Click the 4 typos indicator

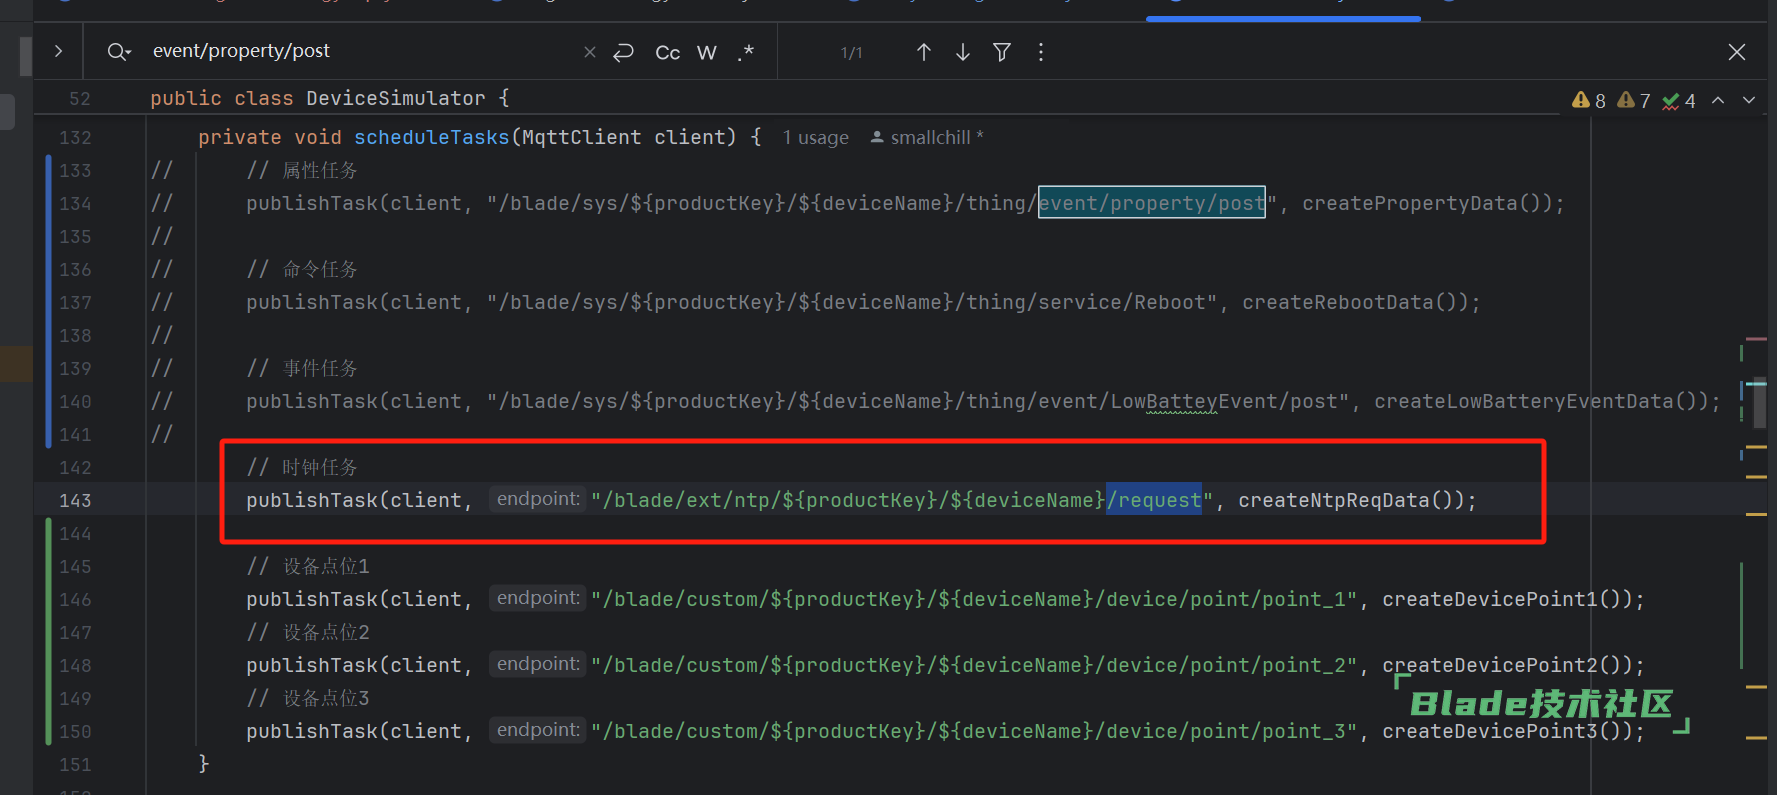point(1679,100)
